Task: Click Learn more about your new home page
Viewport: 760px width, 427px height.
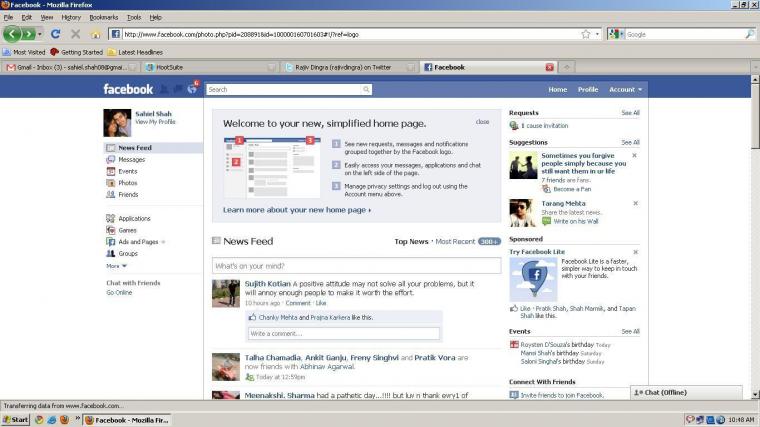Action: tap(297, 210)
